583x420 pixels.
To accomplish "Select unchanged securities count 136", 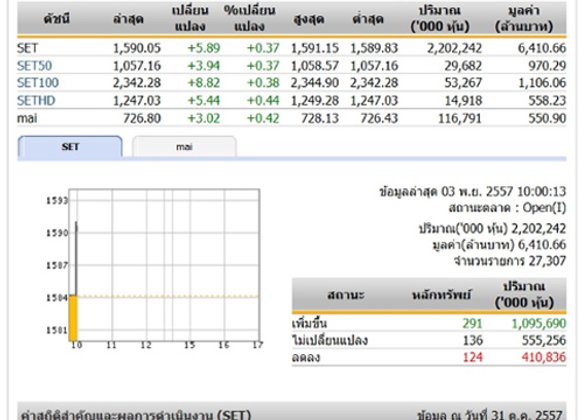I will click(472, 340).
